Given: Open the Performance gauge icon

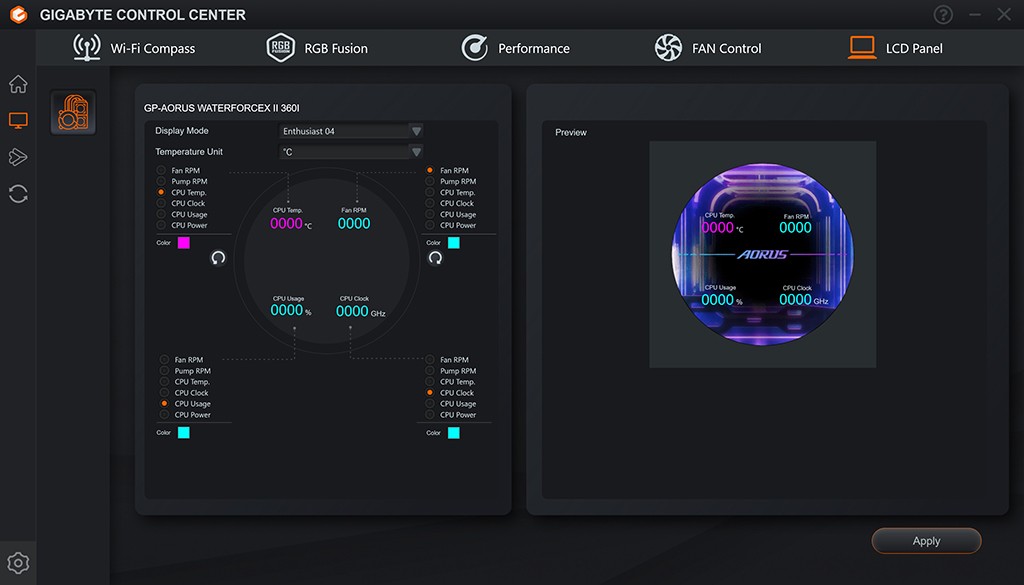Looking at the screenshot, I should click(x=474, y=48).
